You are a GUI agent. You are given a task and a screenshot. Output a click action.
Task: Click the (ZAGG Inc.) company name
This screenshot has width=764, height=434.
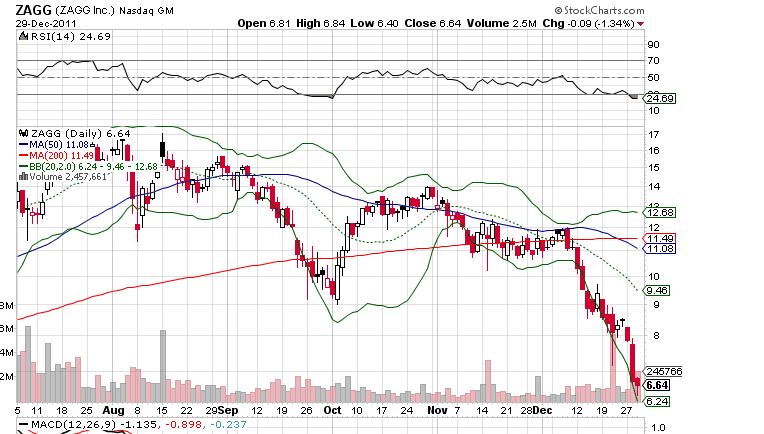pyautogui.click(x=85, y=10)
